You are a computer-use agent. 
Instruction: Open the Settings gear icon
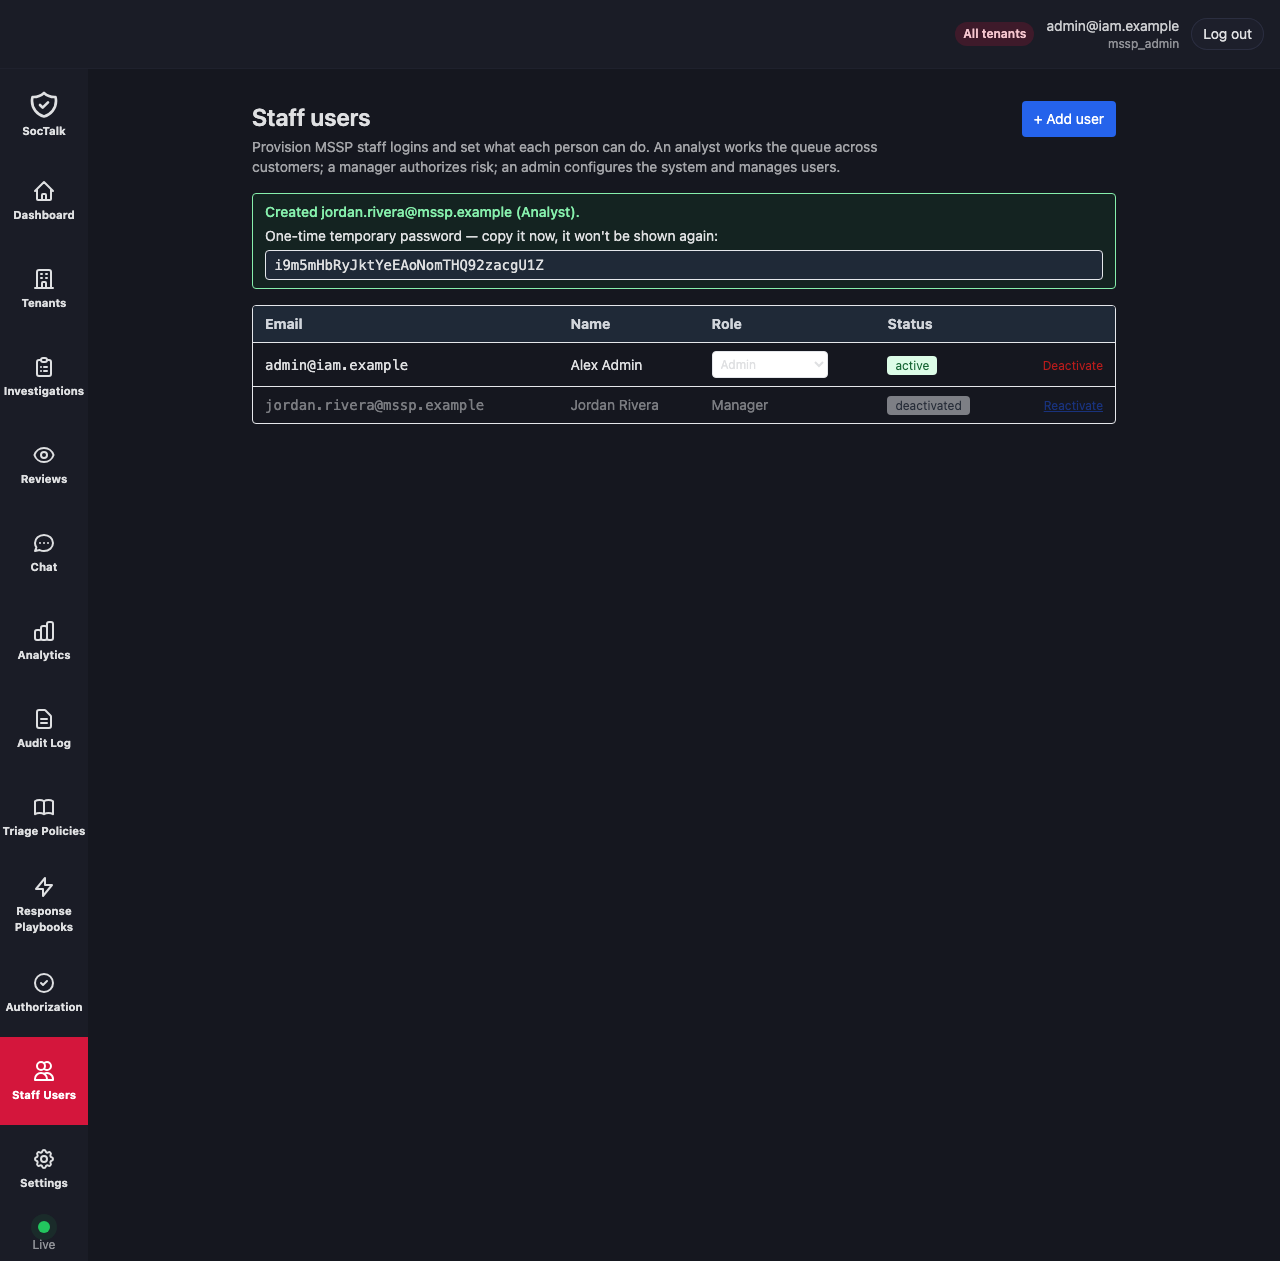pyautogui.click(x=44, y=1159)
